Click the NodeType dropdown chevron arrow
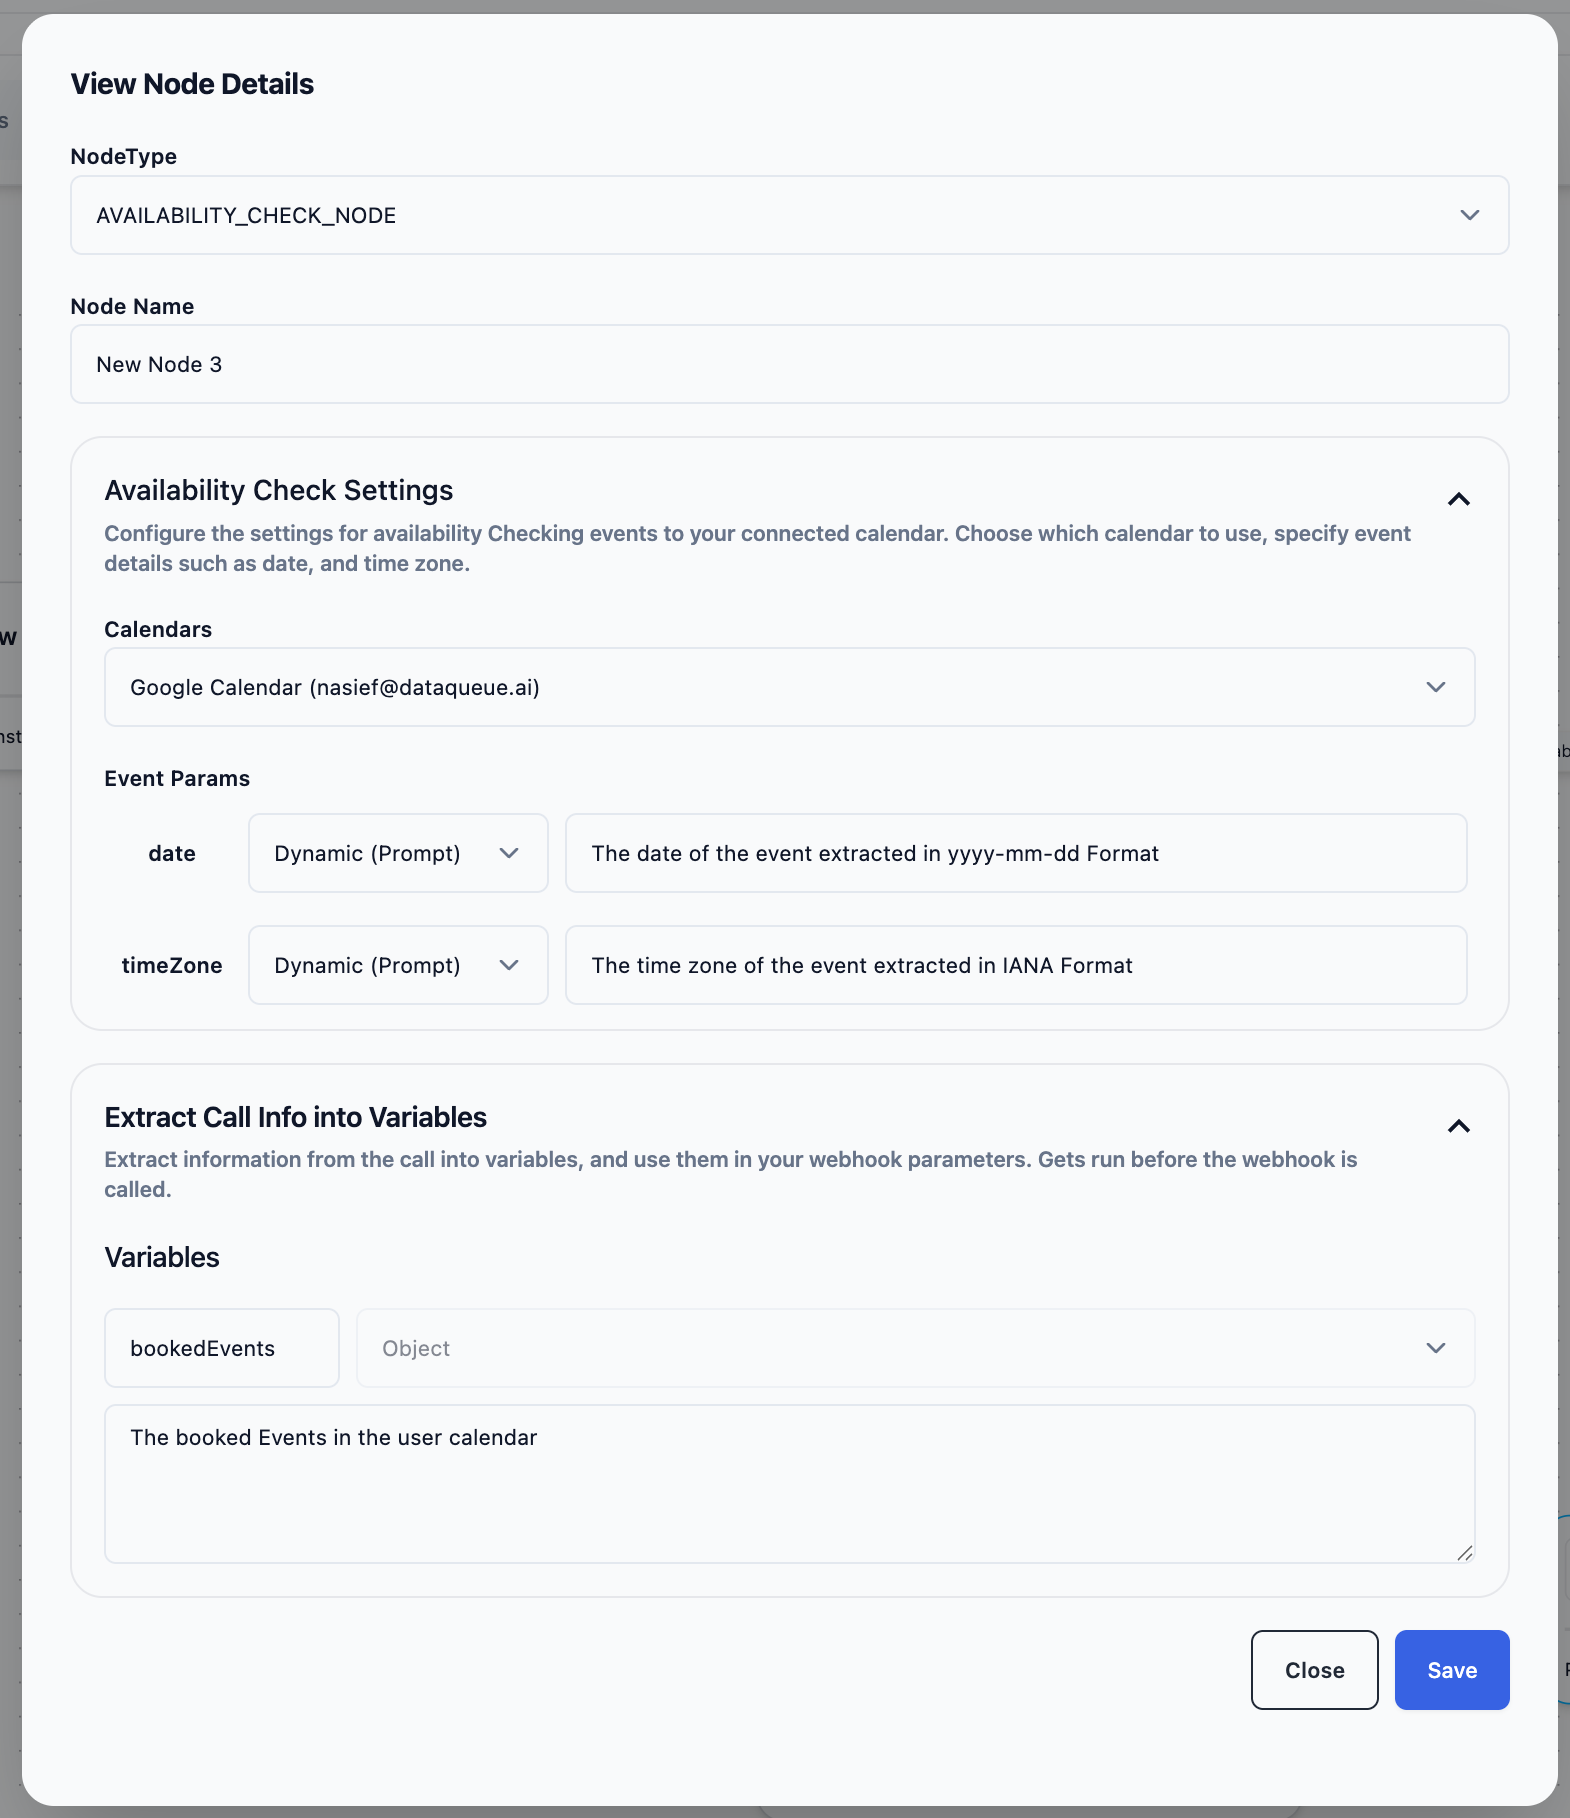The image size is (1570, 1818). point(1469,215)
